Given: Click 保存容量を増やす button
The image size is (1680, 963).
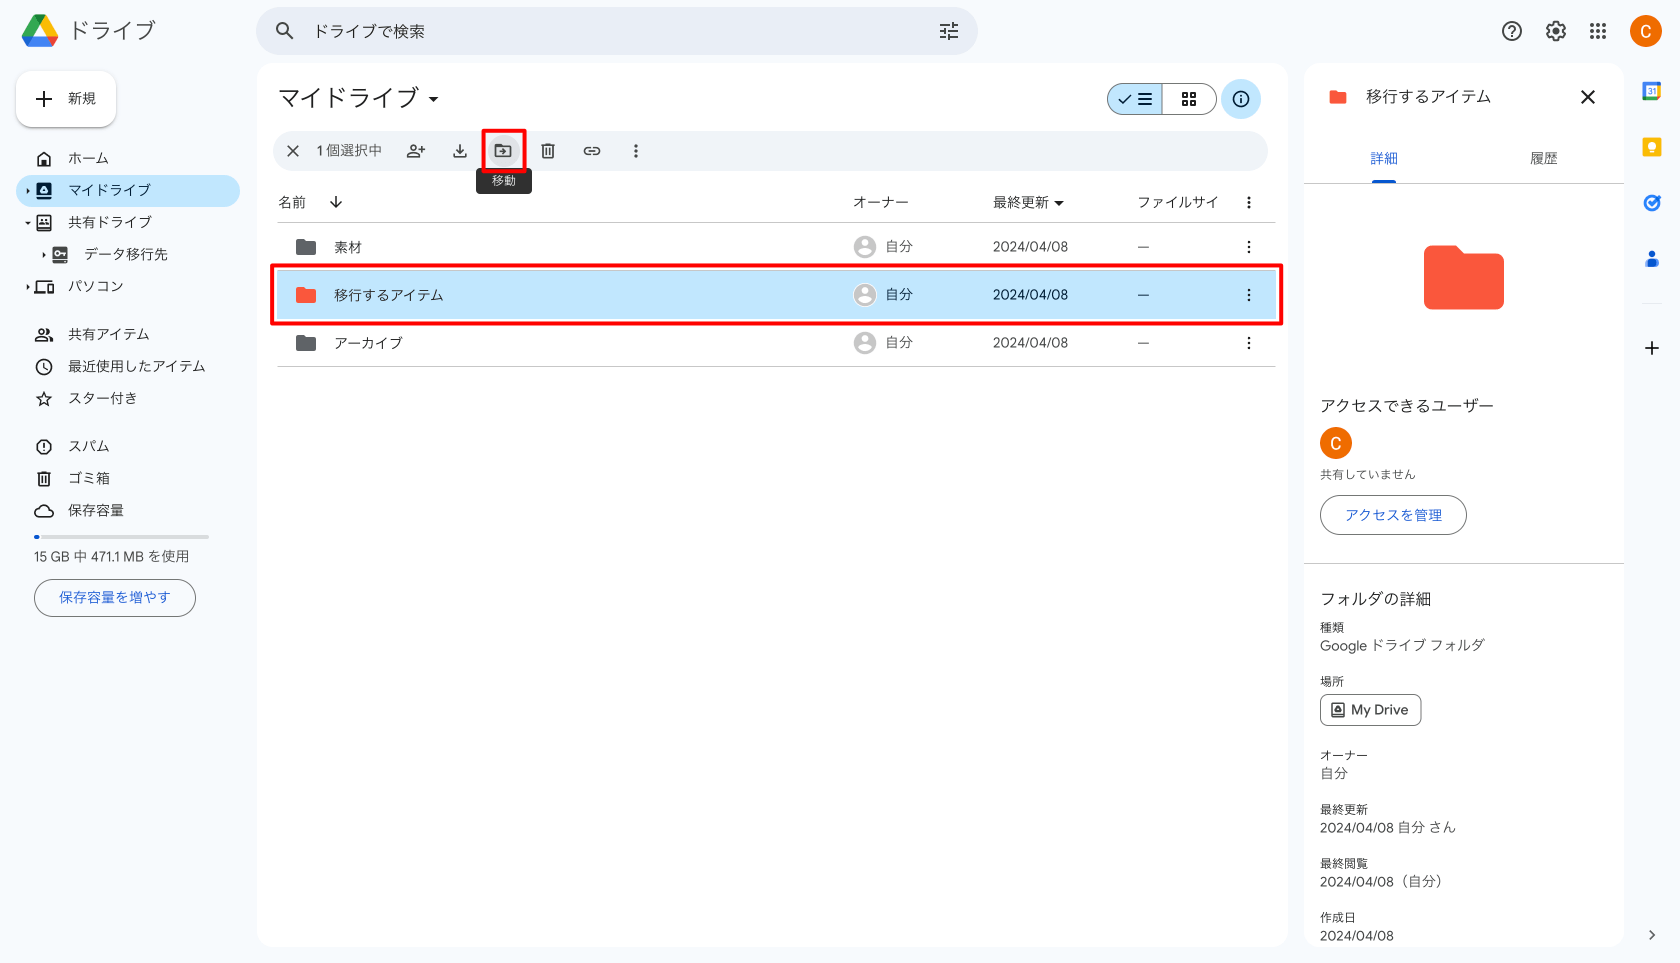Looking at the screenshot, I should click(x=115, y=598).
